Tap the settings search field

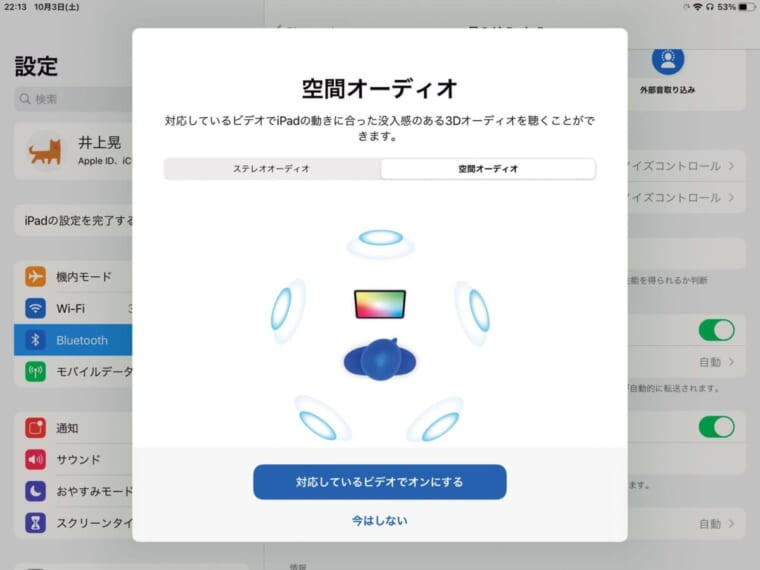click(73, 99)
